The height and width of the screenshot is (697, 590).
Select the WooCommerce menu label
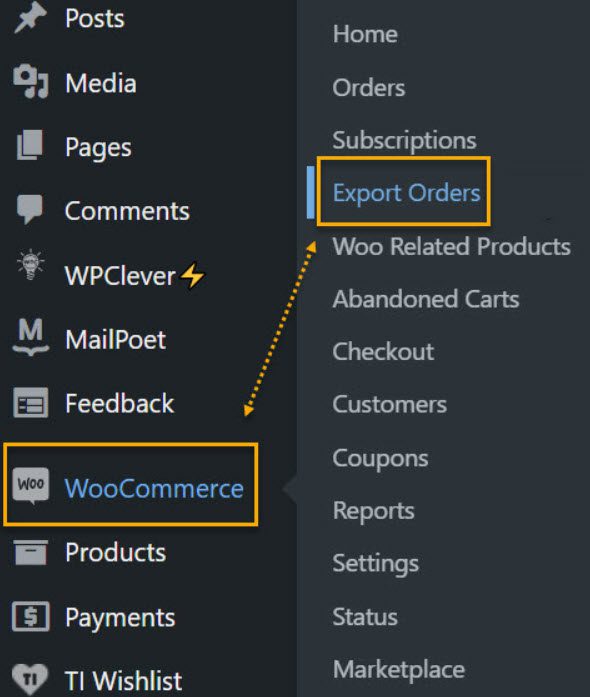(x=154, y=489)
